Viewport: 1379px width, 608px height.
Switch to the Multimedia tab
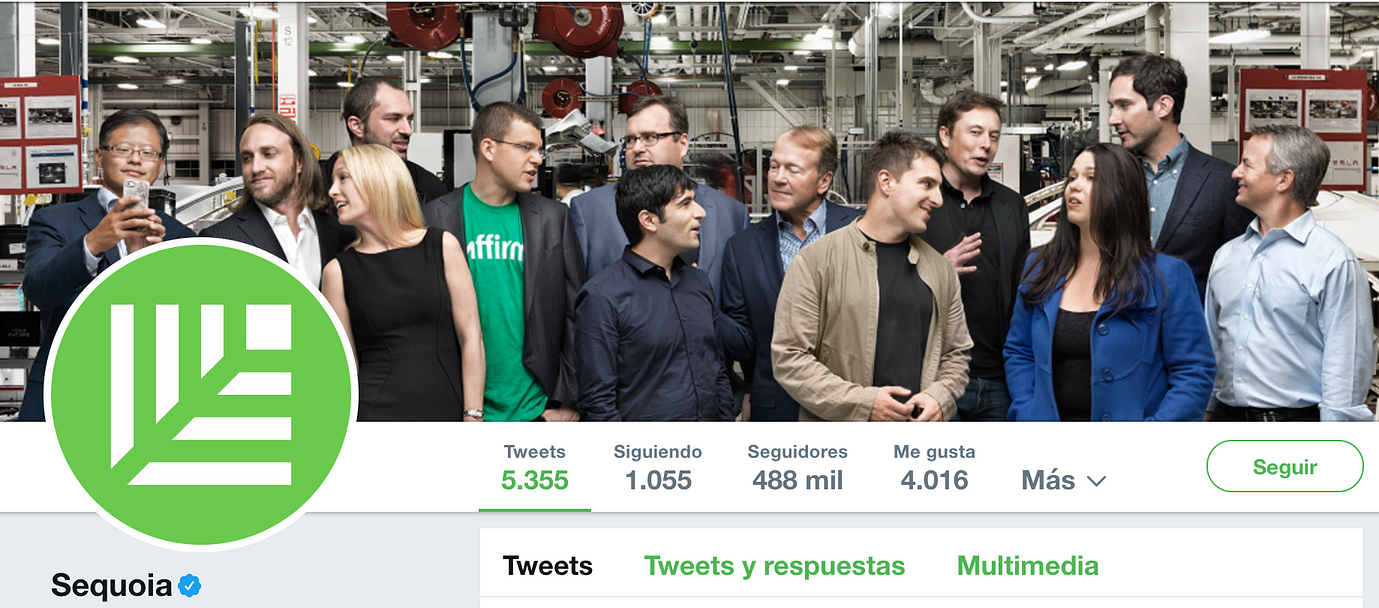click(x=1027, y=565)
